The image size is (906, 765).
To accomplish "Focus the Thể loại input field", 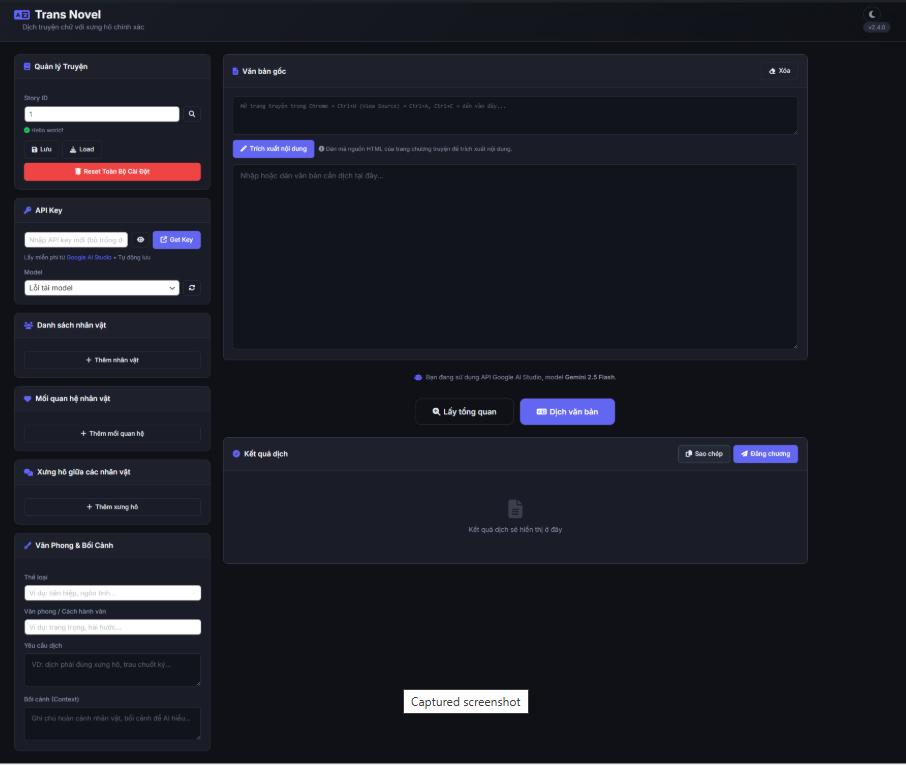I will coord(112,593).
